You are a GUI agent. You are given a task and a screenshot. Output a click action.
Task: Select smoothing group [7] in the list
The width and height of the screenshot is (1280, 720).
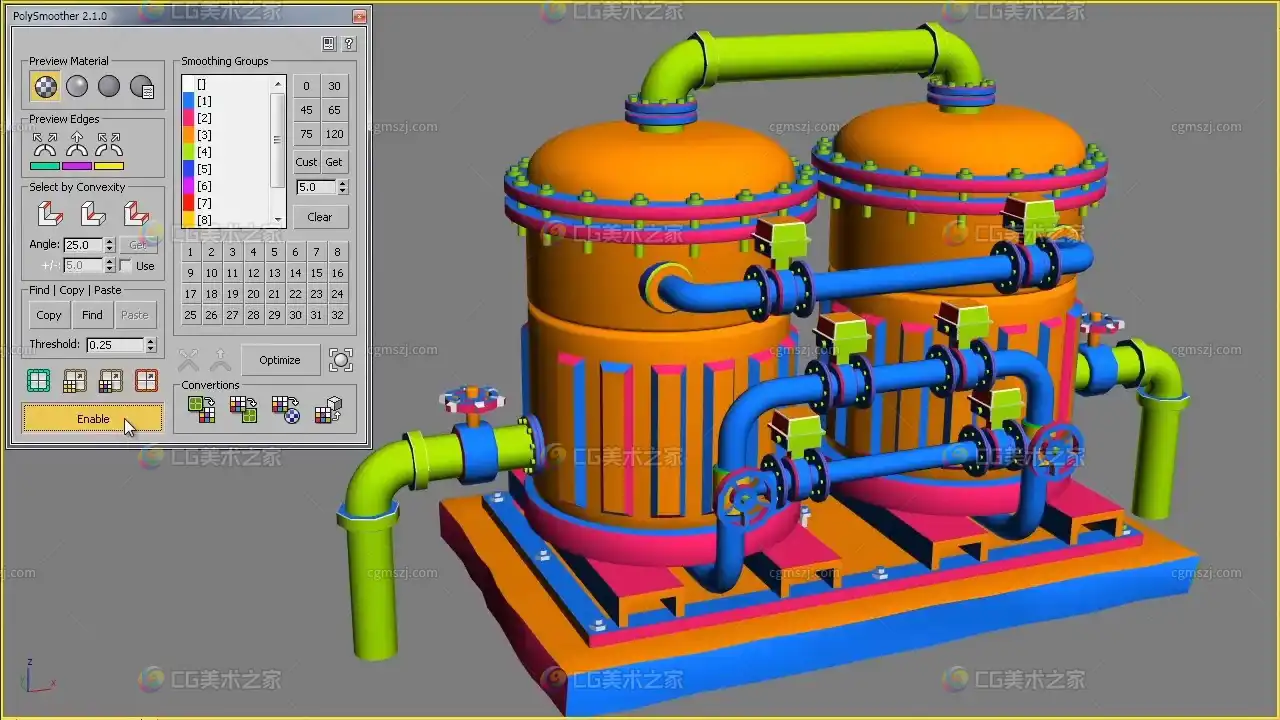226,203
